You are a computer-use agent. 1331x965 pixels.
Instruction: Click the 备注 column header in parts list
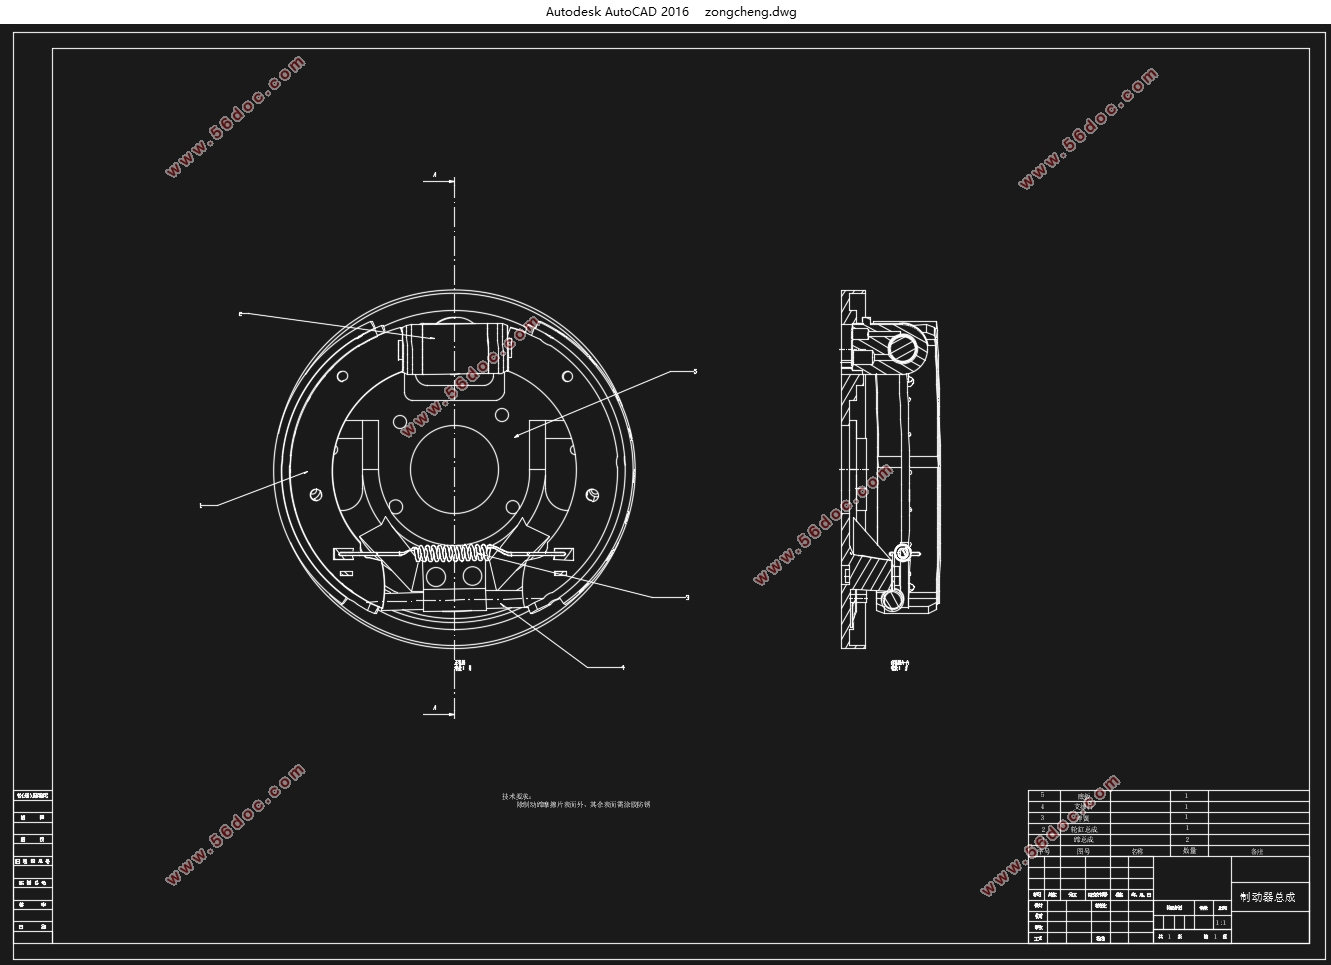tap(1257, 851)
